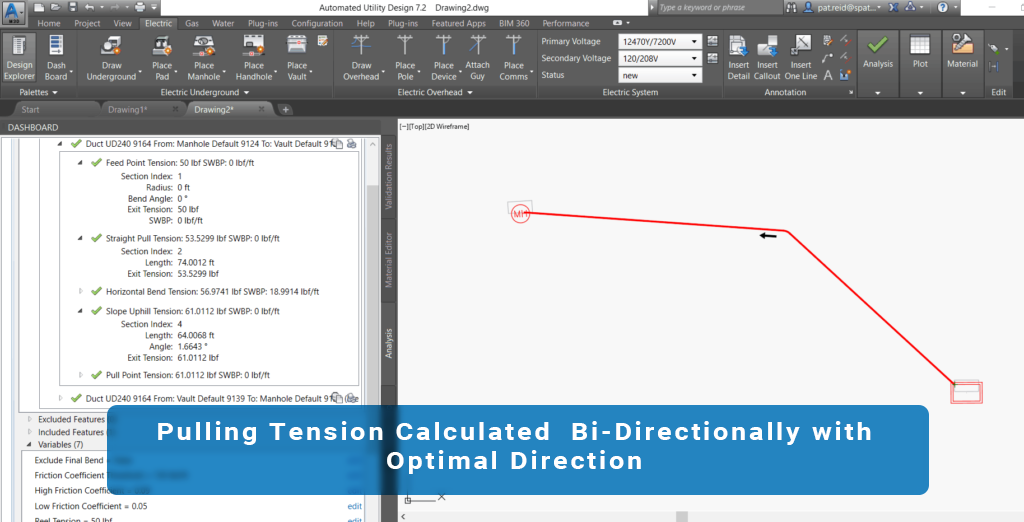Click the vault rectangle symbol in drawing
Viewport: 1024px width, 522px height.
click(967, 392)
